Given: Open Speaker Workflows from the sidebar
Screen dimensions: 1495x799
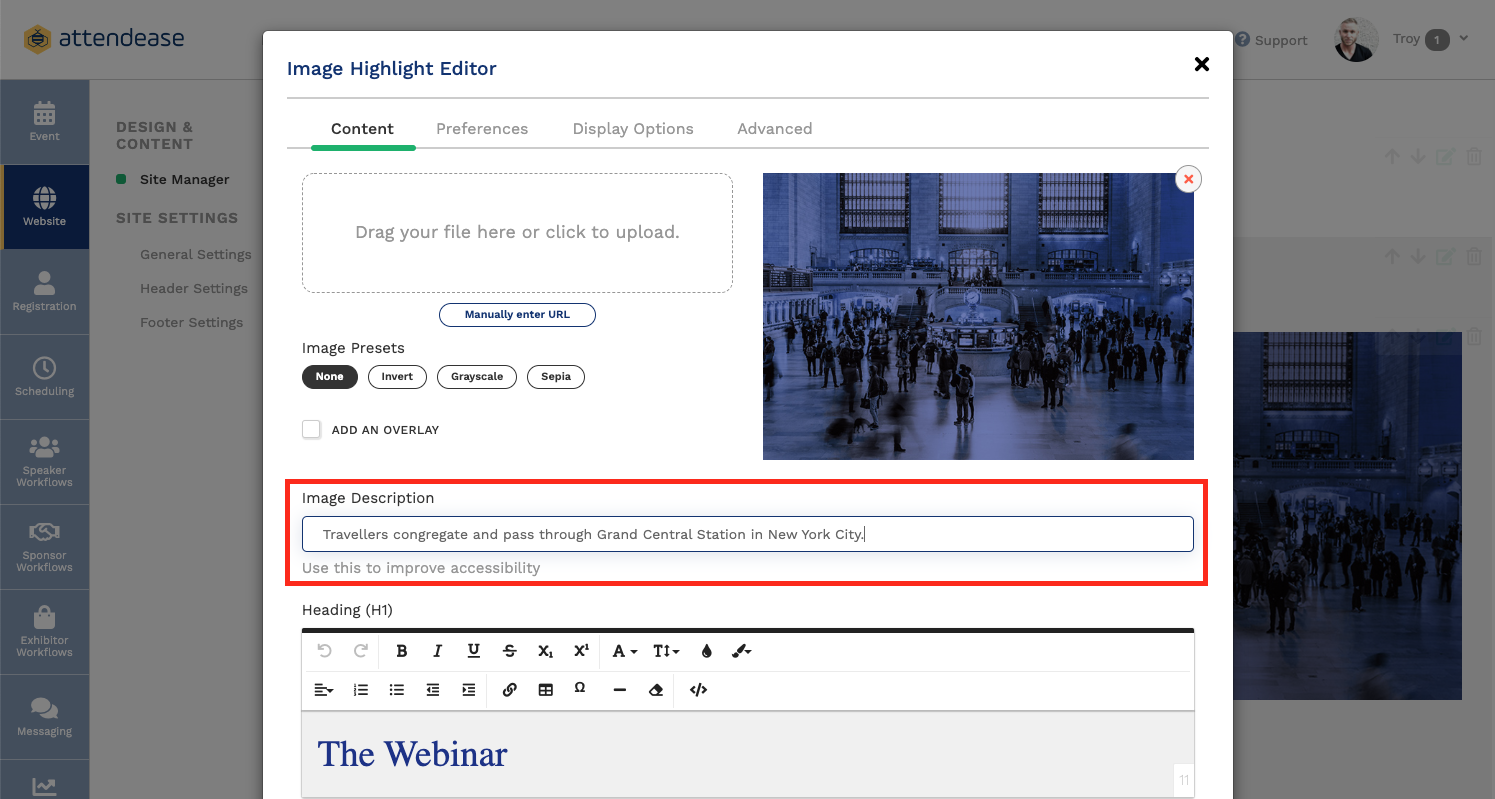Looking at the screenshot, I should click(44, 462).
